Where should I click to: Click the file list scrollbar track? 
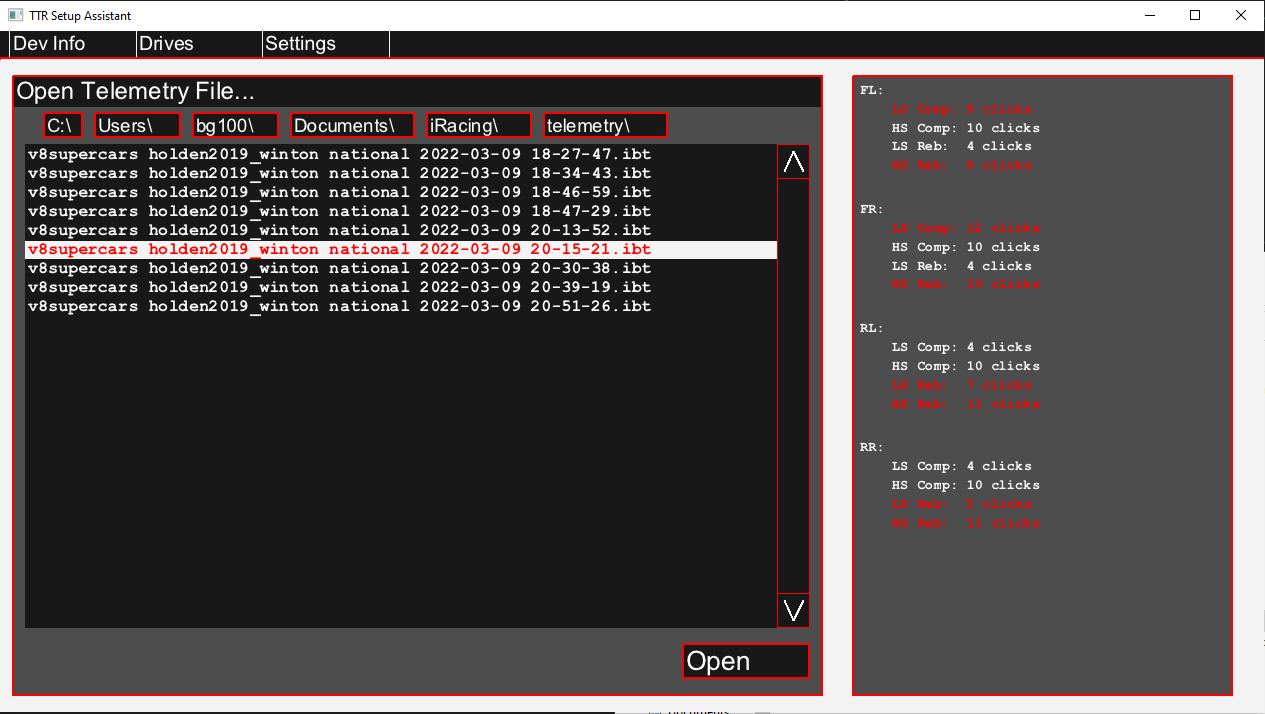pos(793,385)
